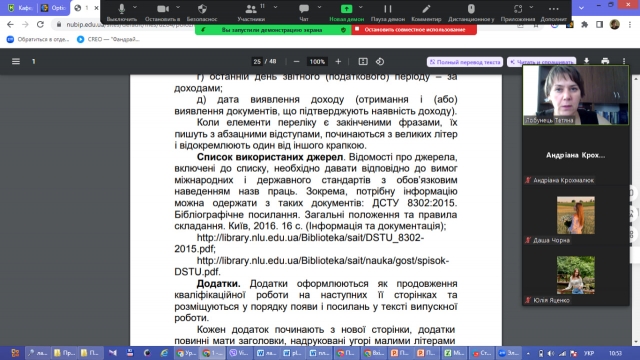640x360 pixels.
Task: Open share options arrow beside Новая демон
Action: coord(361,7)
